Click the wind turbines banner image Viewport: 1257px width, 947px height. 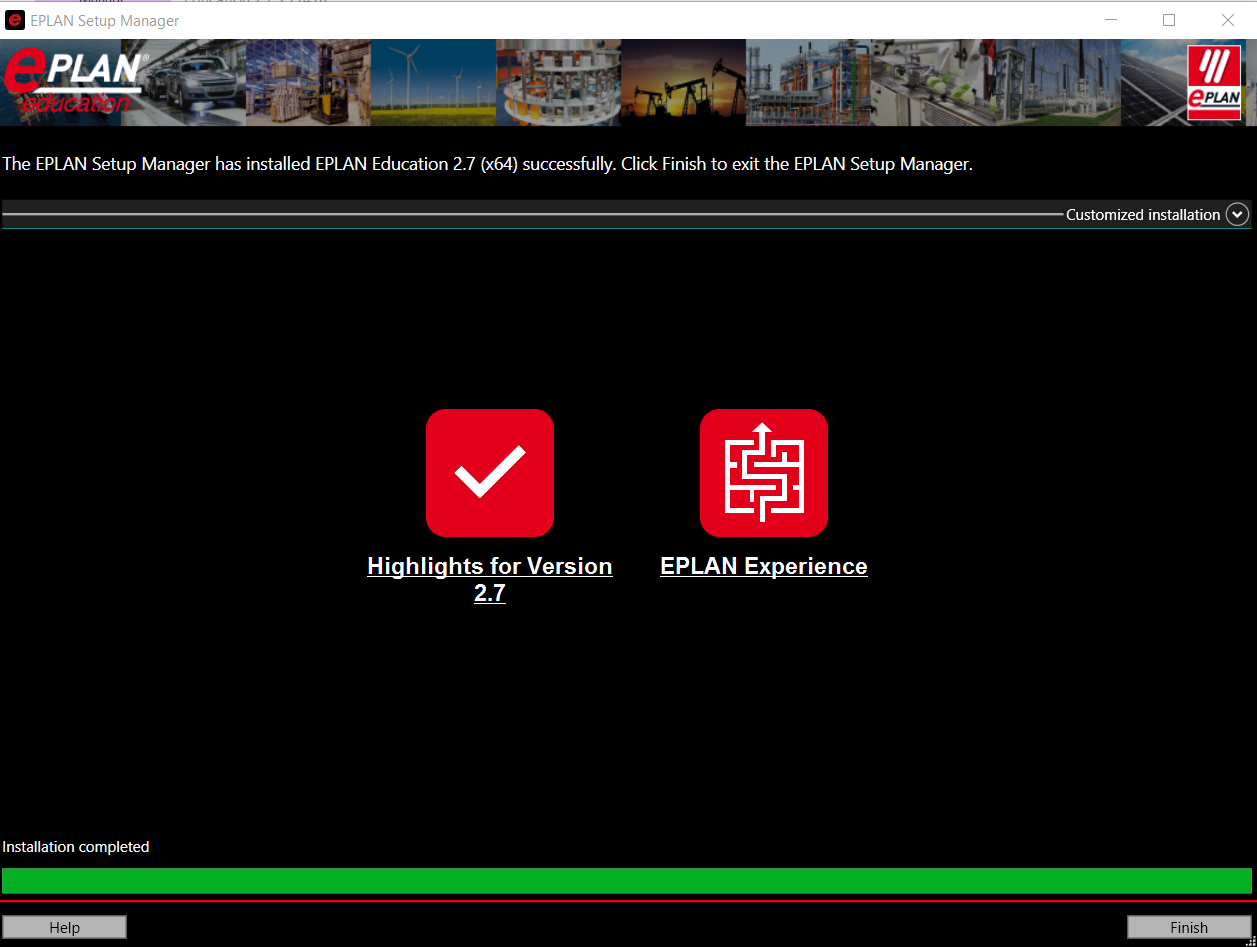point(433,83)
